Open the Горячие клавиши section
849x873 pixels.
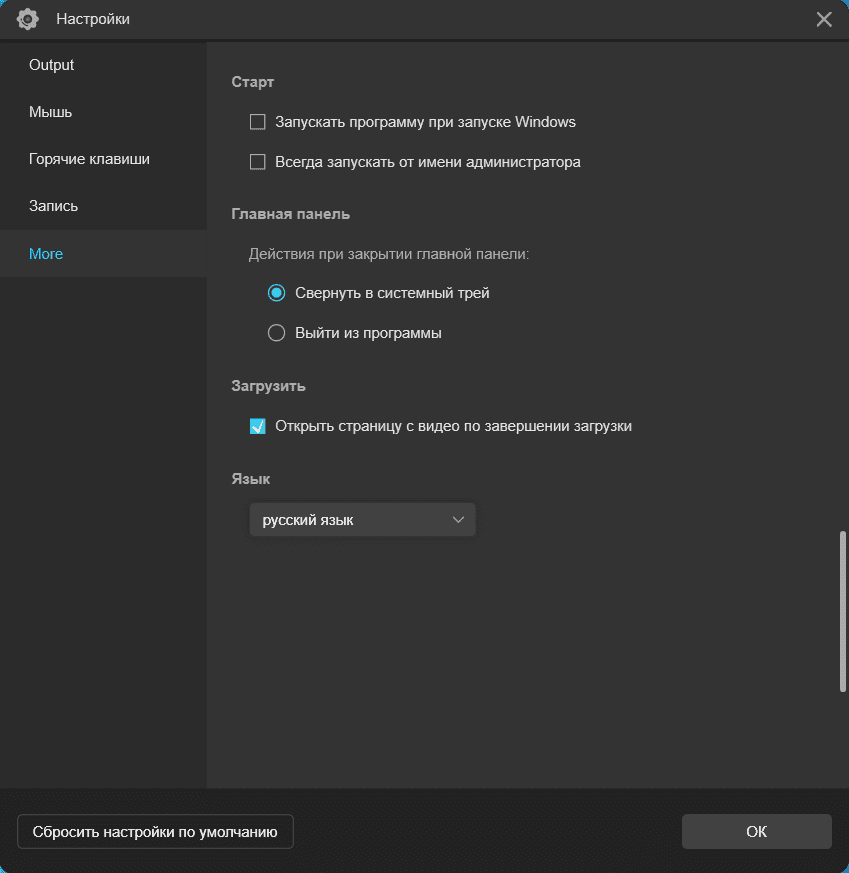tap(104, 159)
